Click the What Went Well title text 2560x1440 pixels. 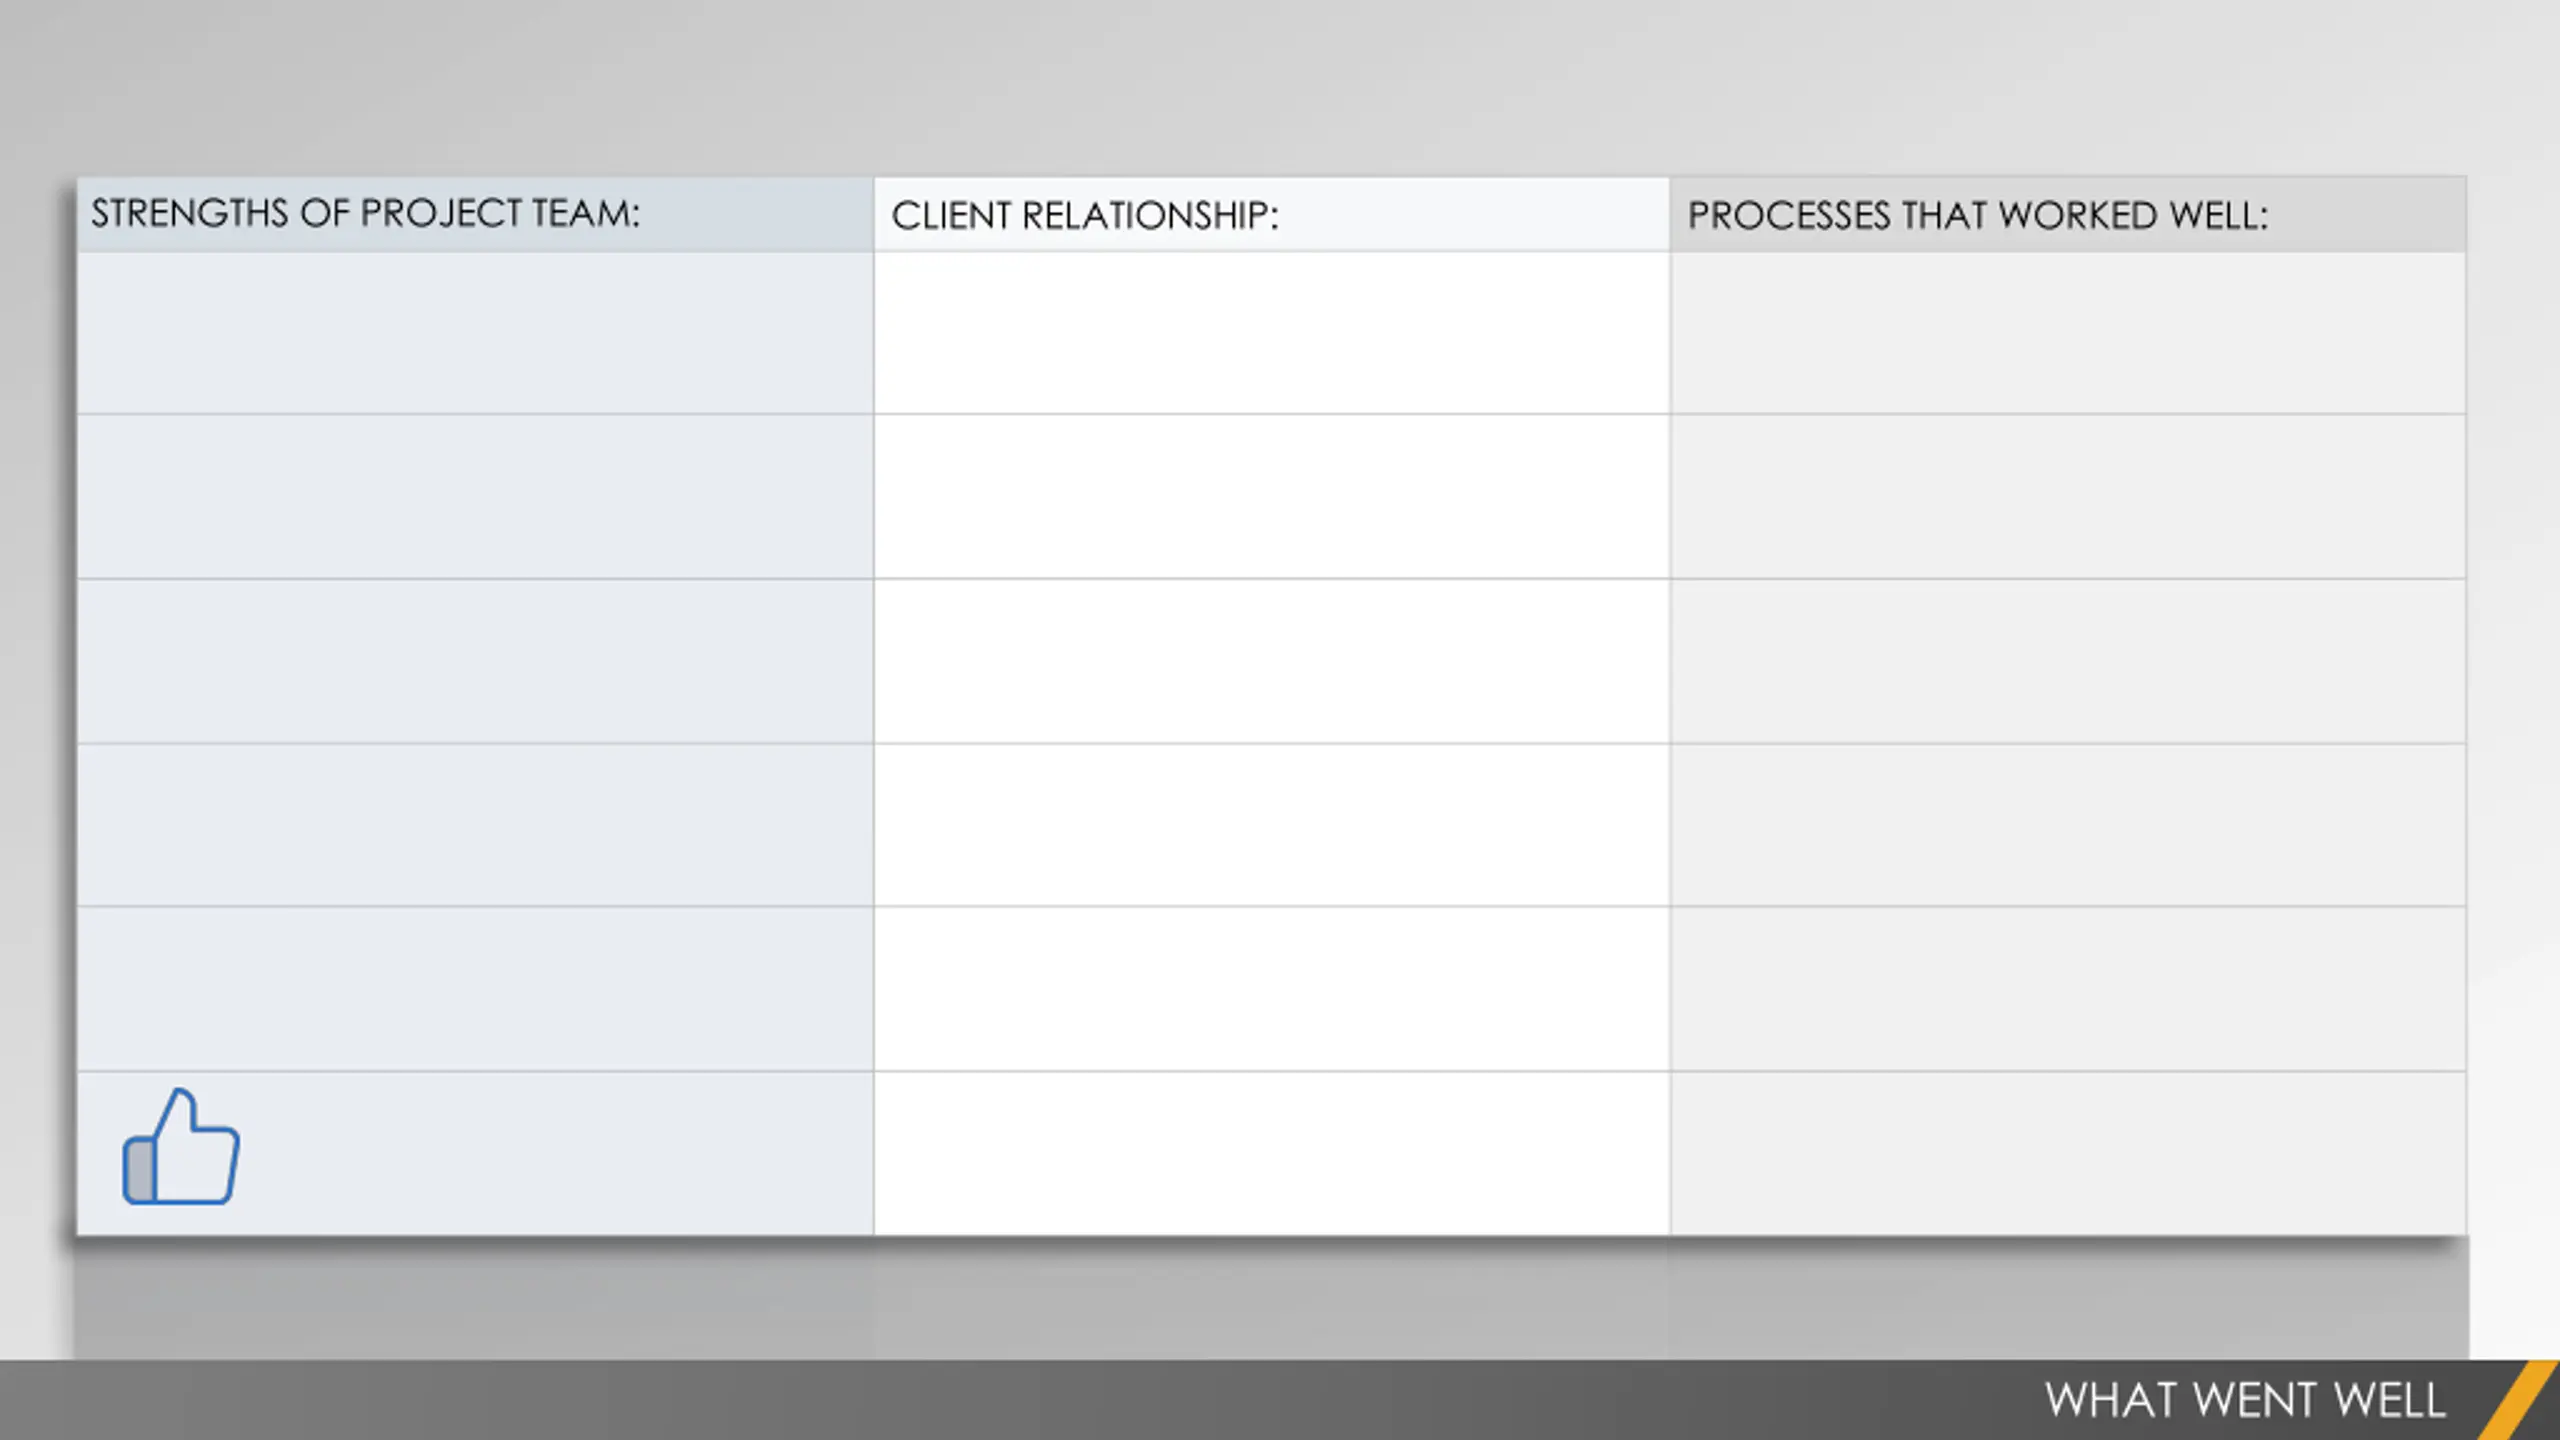tap(2245, 1400)
